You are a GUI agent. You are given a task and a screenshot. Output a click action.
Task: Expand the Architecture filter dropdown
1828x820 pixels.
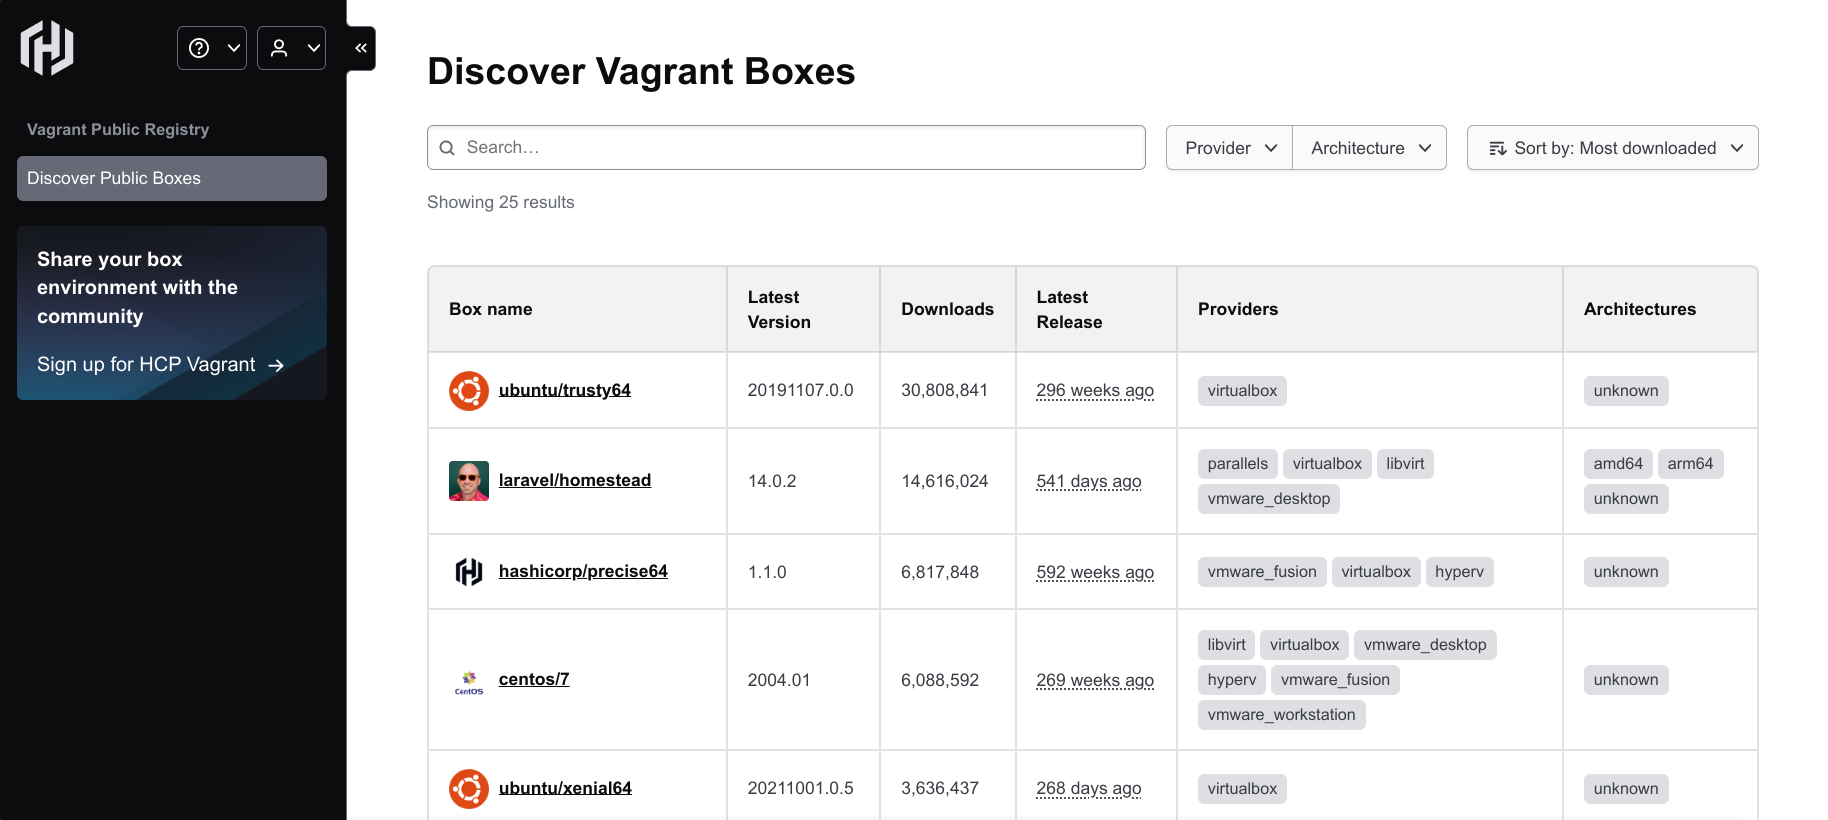(x=1369, y=148)
